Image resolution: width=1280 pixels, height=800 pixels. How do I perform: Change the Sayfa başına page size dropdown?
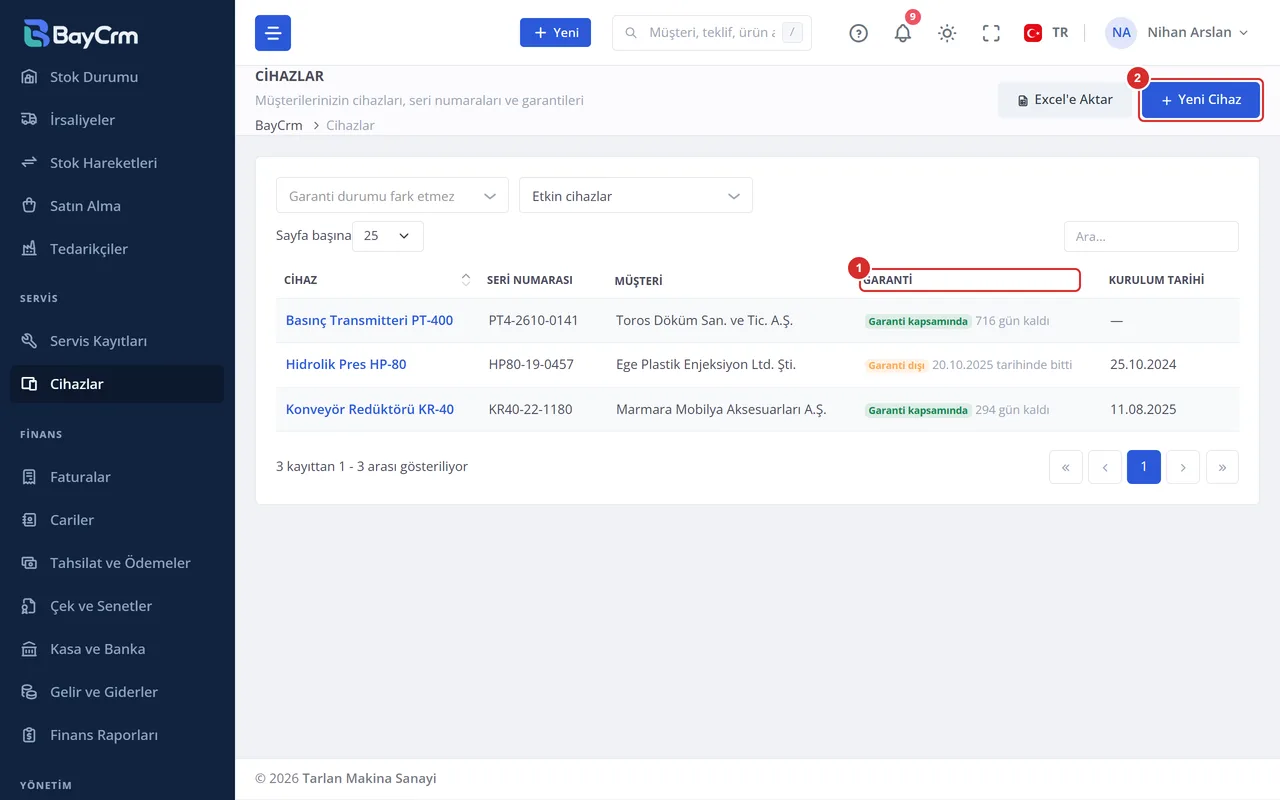tap(388, 236)
